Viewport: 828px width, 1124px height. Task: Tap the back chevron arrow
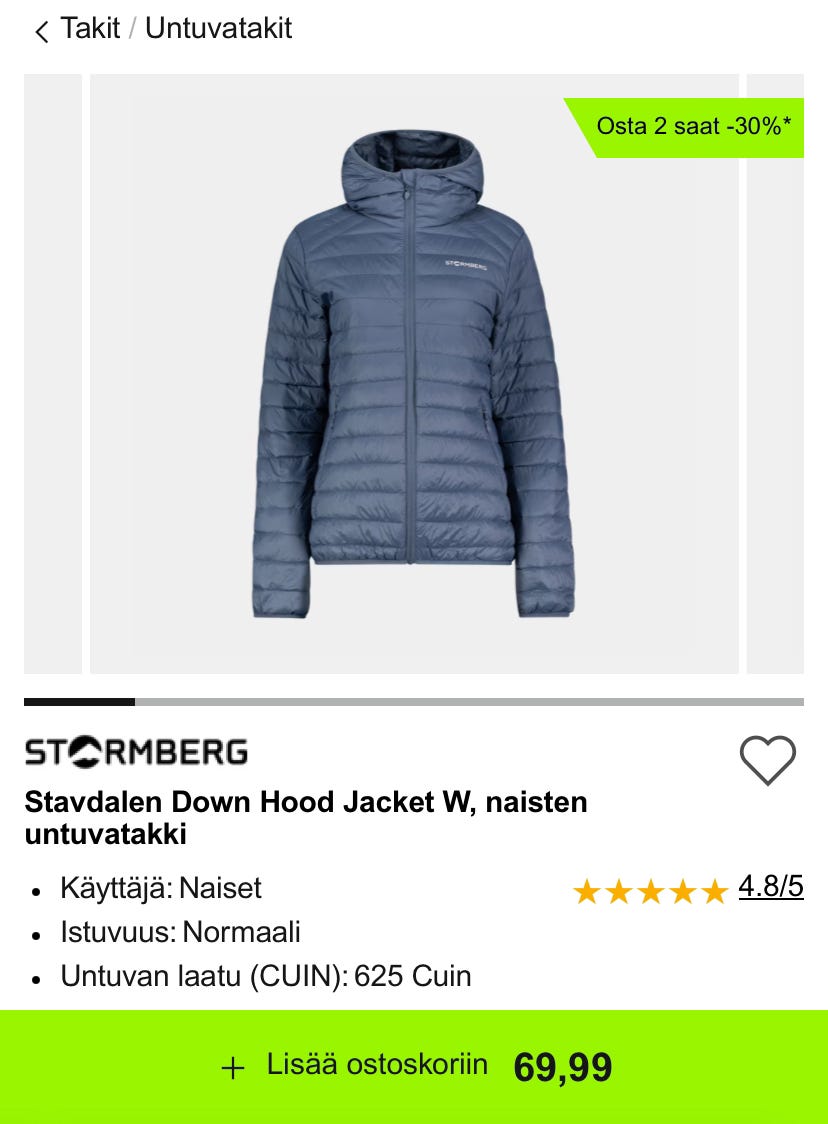point(42,31)
